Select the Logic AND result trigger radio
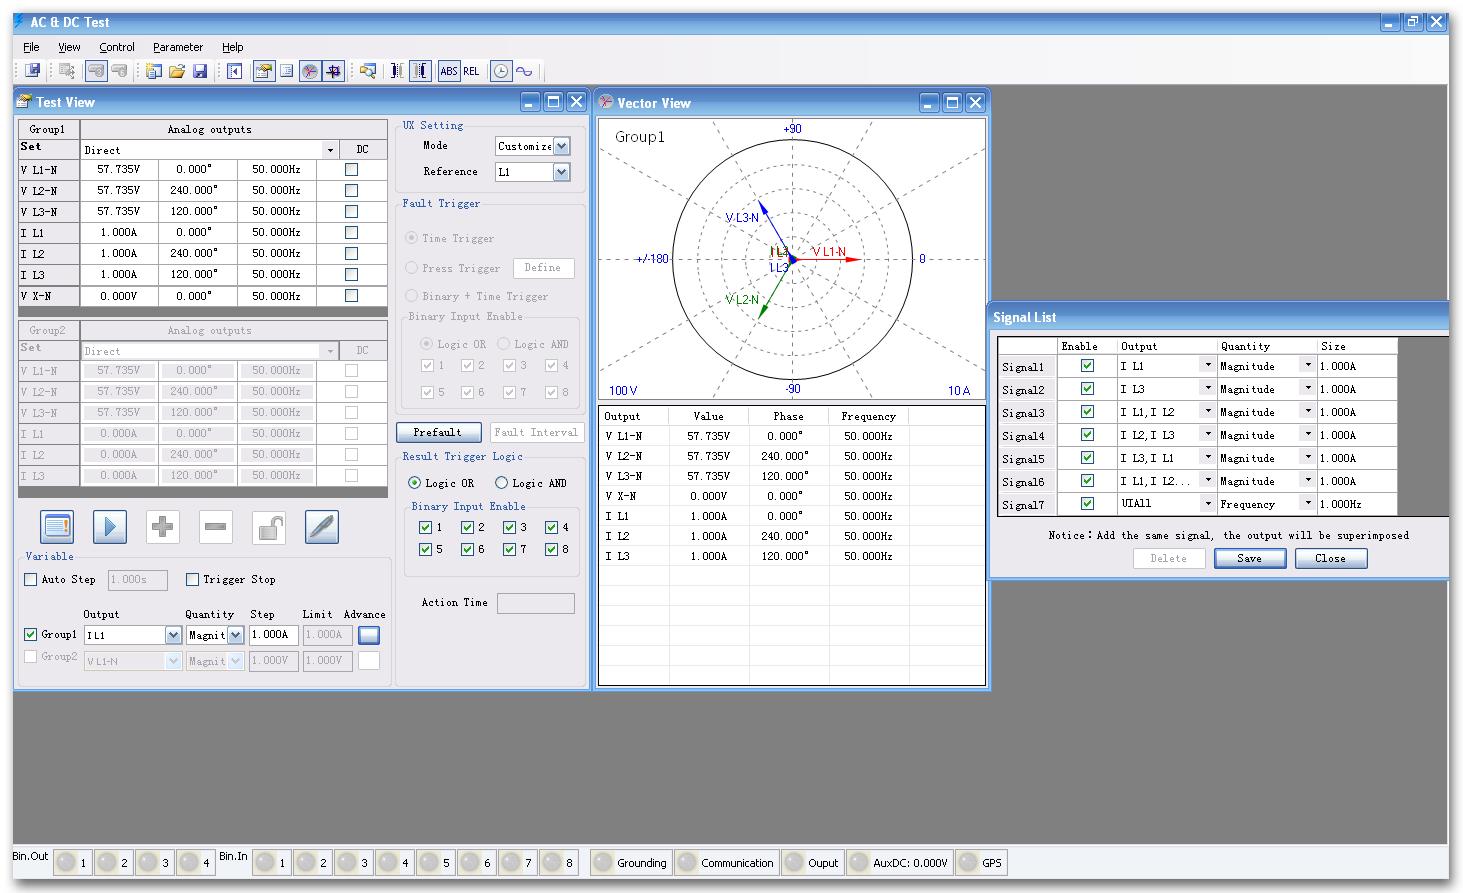 pyautogui.click(x=502, y=483)
